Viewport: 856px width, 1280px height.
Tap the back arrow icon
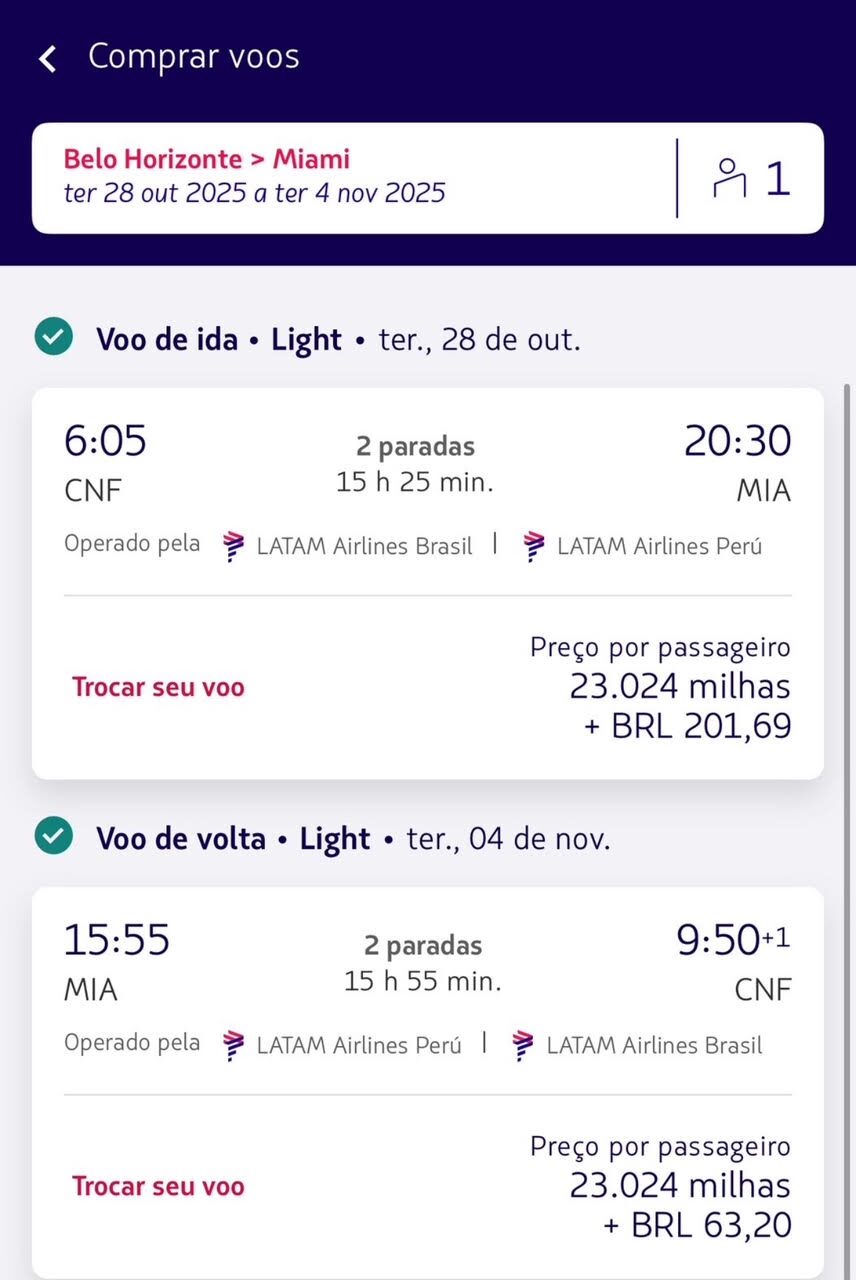[x=47, y=58]
